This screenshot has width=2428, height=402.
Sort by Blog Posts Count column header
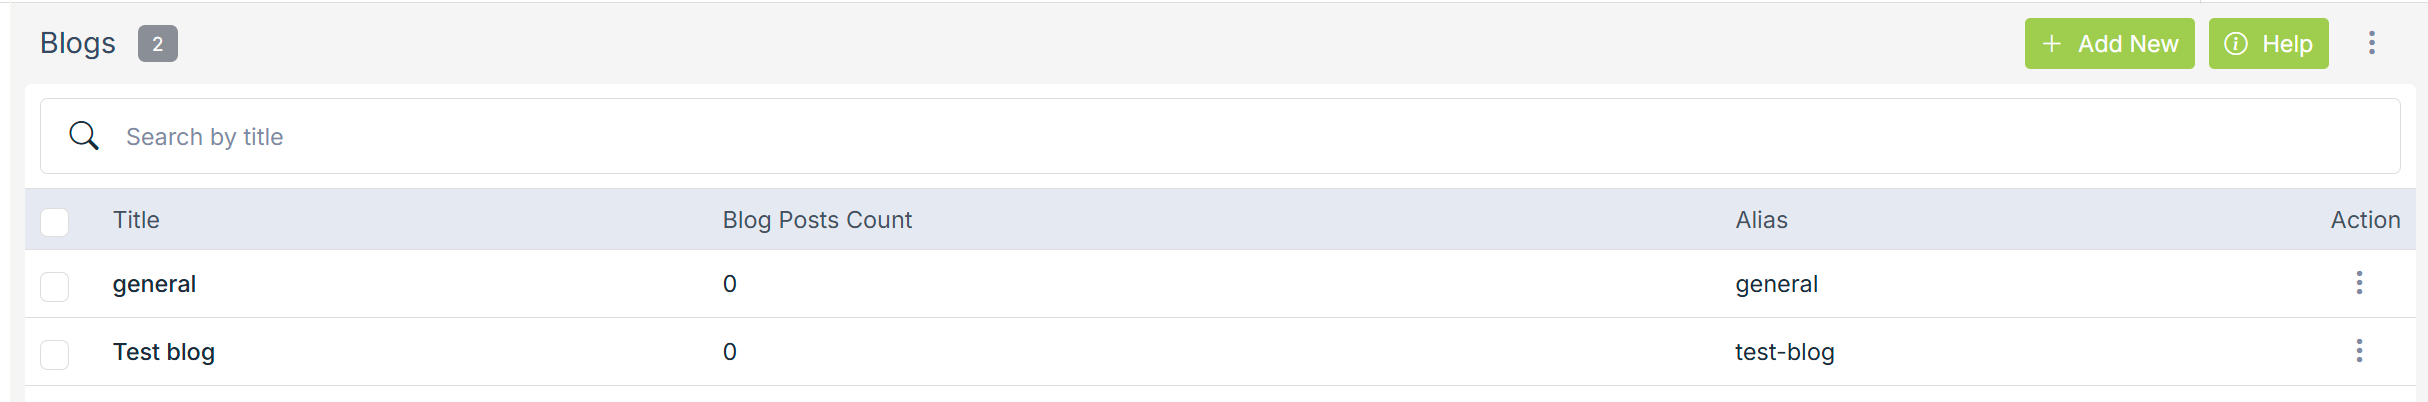(817, 220)
